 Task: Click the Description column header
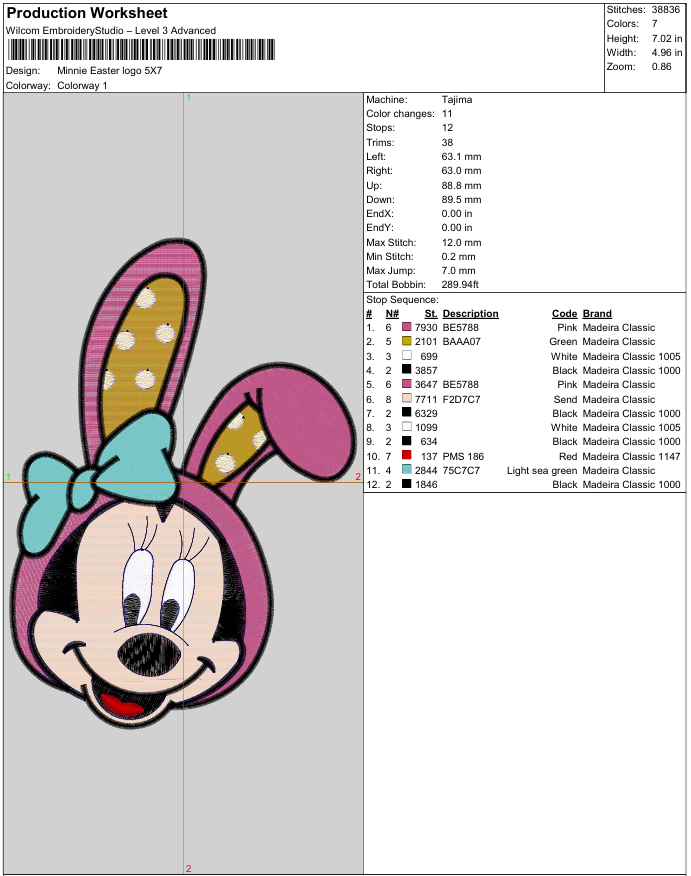click(470, 314)
